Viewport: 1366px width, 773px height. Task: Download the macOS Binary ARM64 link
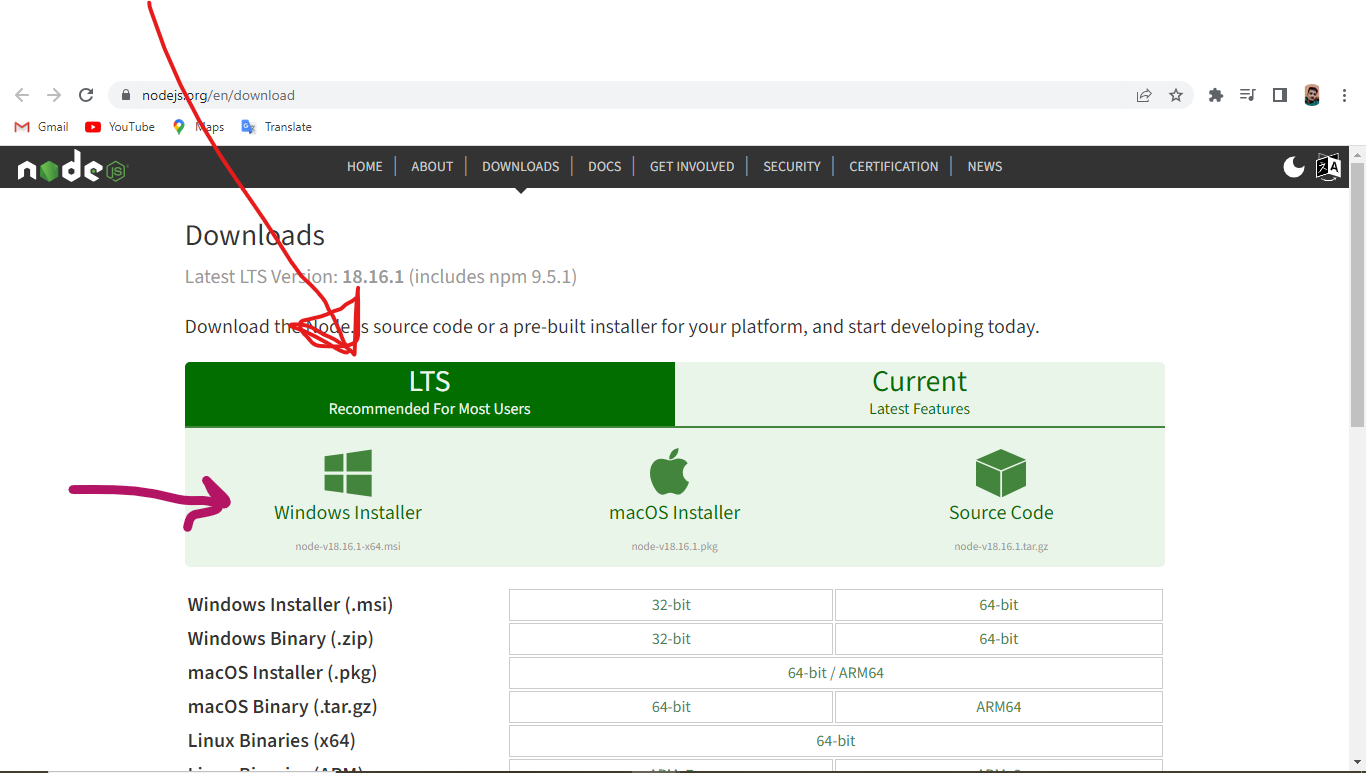pos(999,707)
